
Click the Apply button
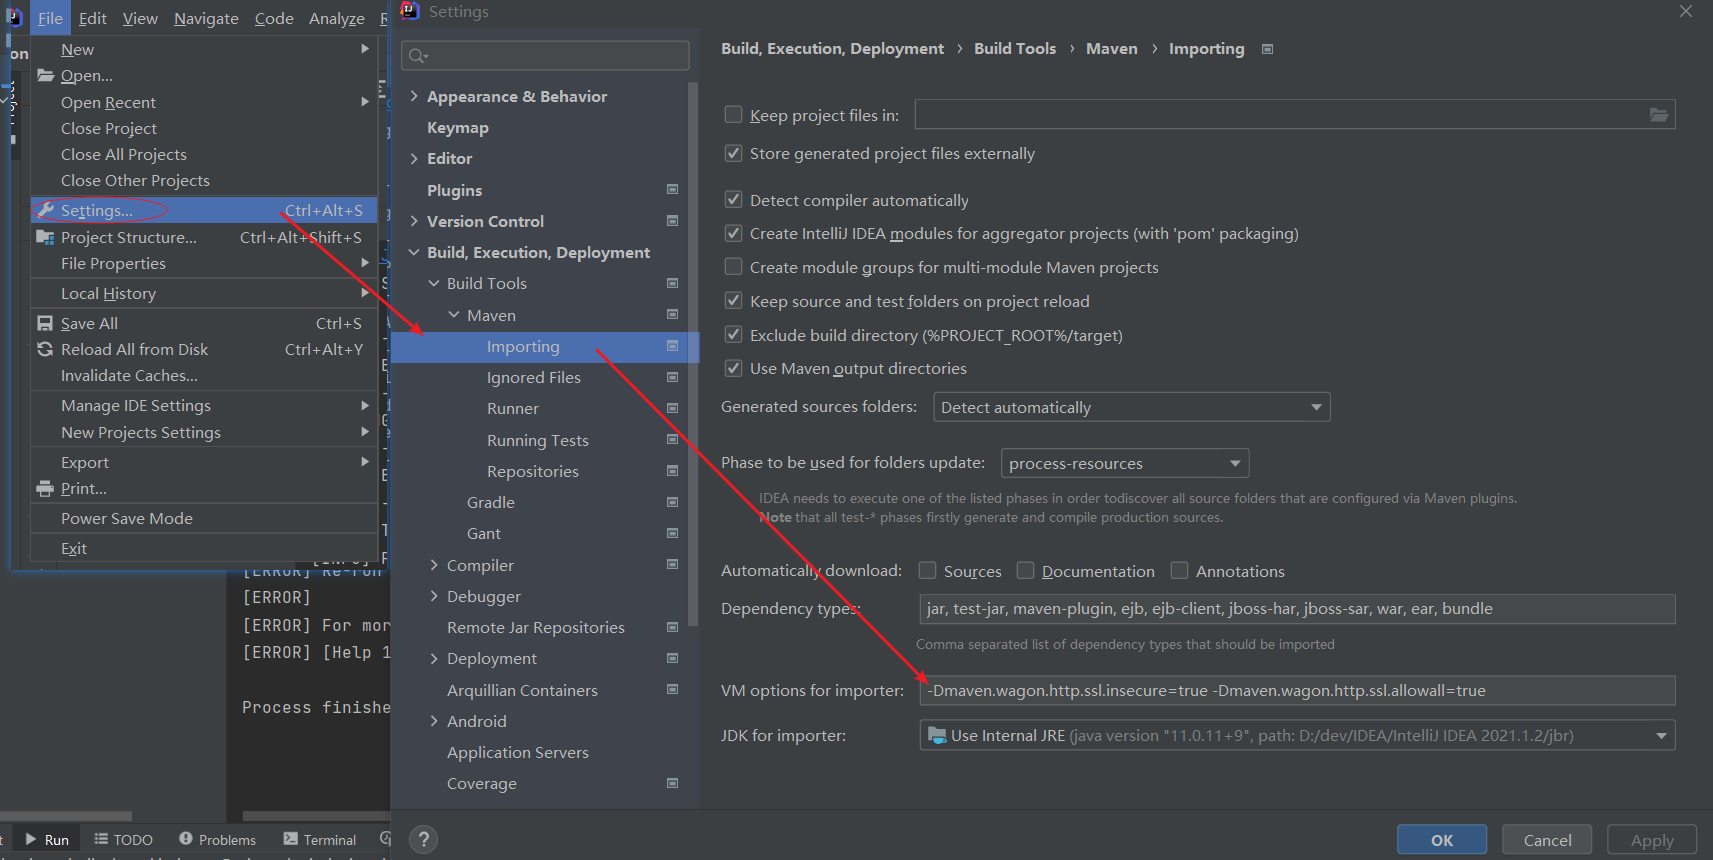click(1652, 840)
